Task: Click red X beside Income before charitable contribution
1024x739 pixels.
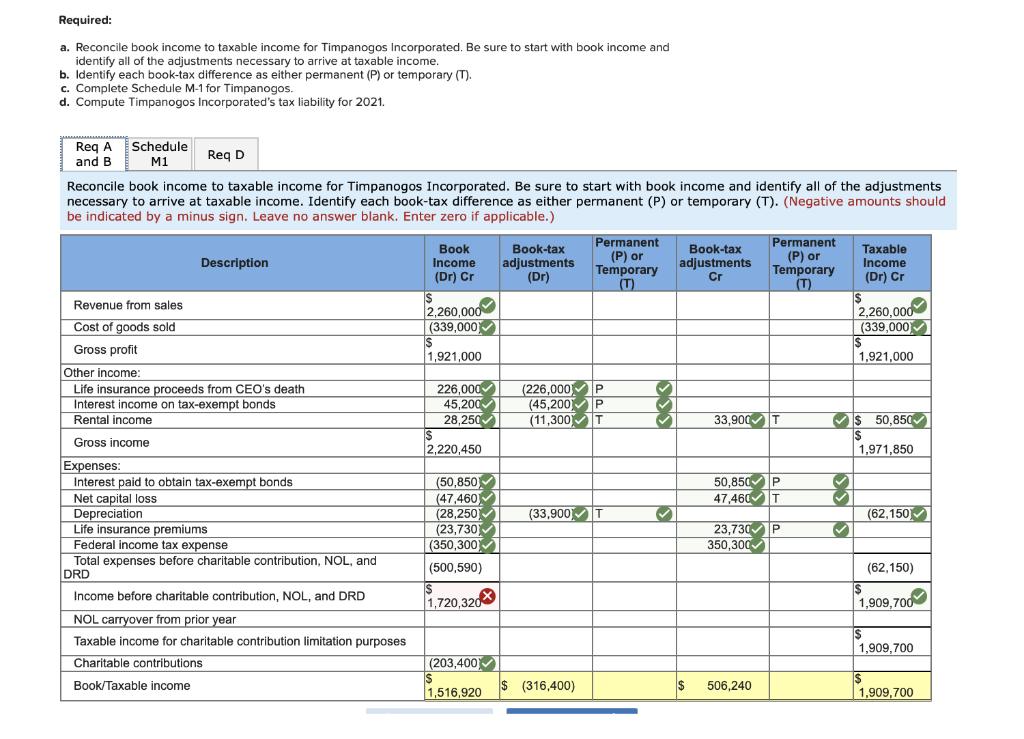Action: [487, 596]
